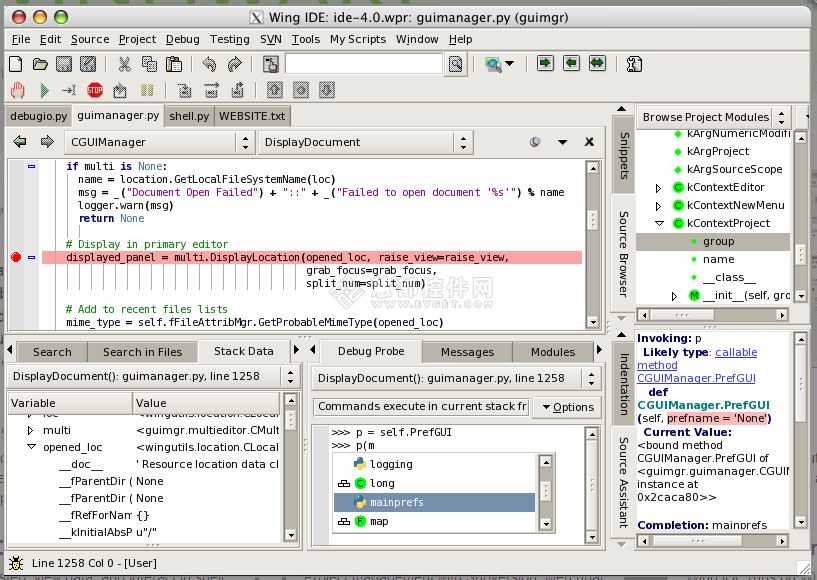Viewport: 817px width, 580px height.
Task: Go forward in editor history arrow
Action: tap(47, 141)
